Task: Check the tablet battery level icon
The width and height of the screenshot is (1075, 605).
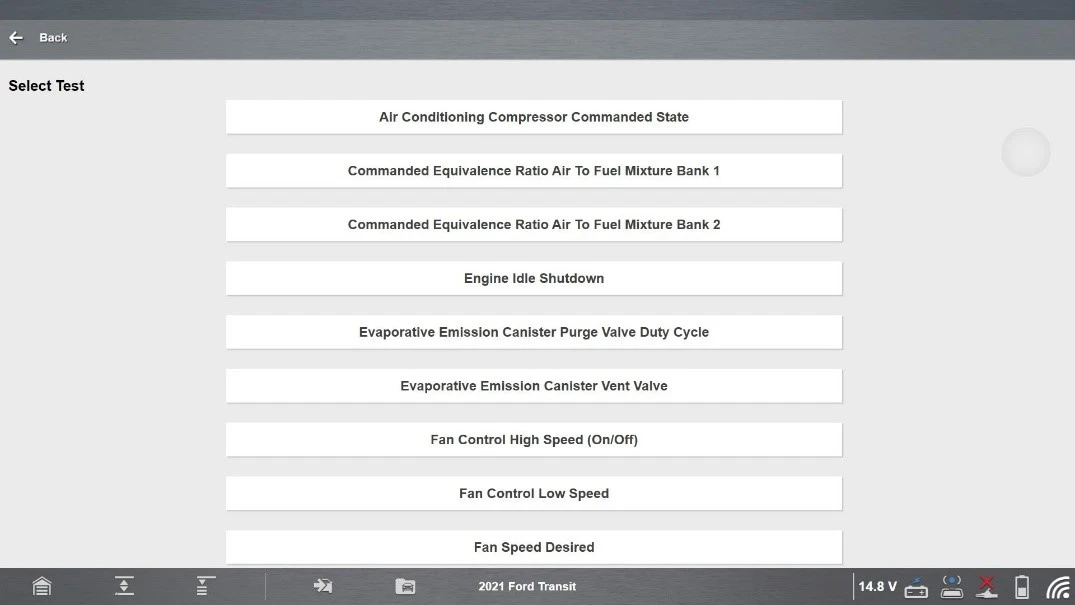Action: (1022, 586)
